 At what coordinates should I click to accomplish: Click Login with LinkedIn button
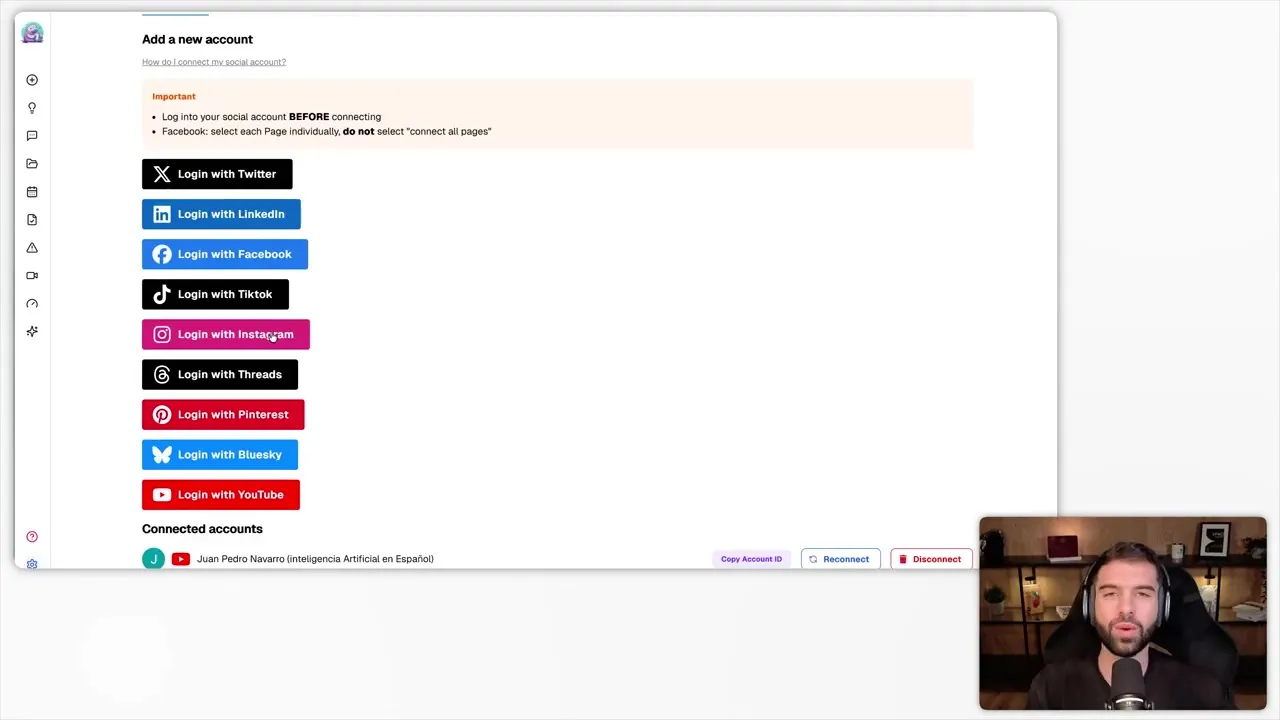[221, 214]
